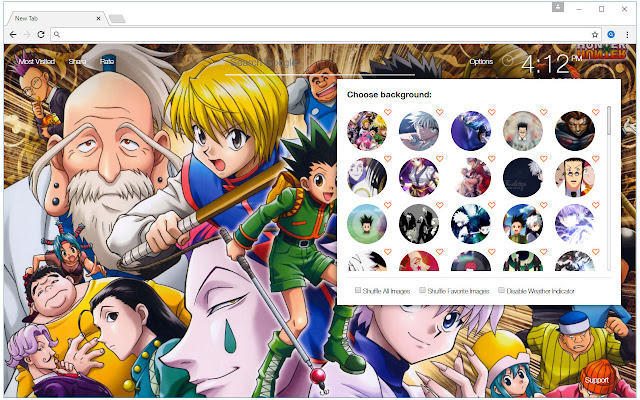The height and width of the screenshot is (400, 640).
Task: Bookmark this page with the star icon
Action: [x=595, y=35]
